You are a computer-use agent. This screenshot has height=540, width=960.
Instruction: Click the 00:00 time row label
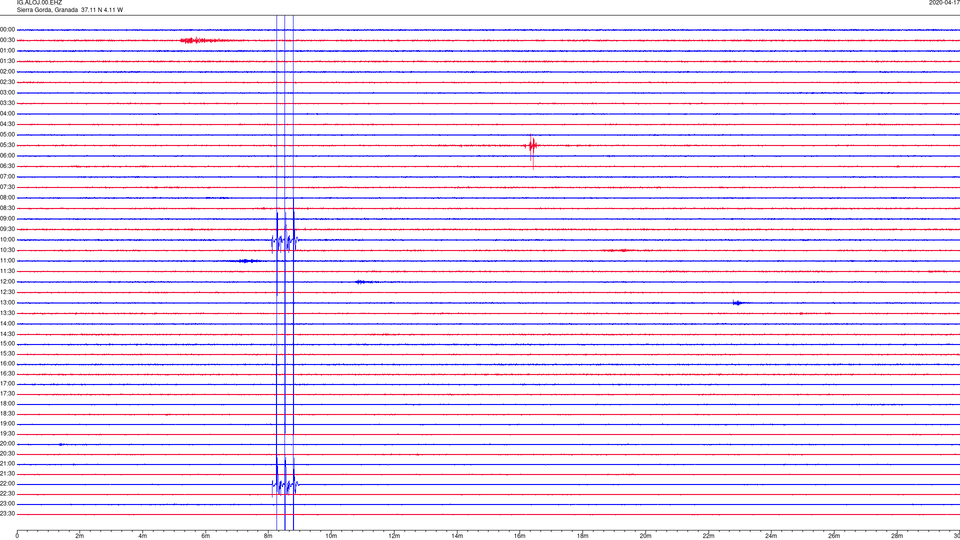[x=7, y=29]
